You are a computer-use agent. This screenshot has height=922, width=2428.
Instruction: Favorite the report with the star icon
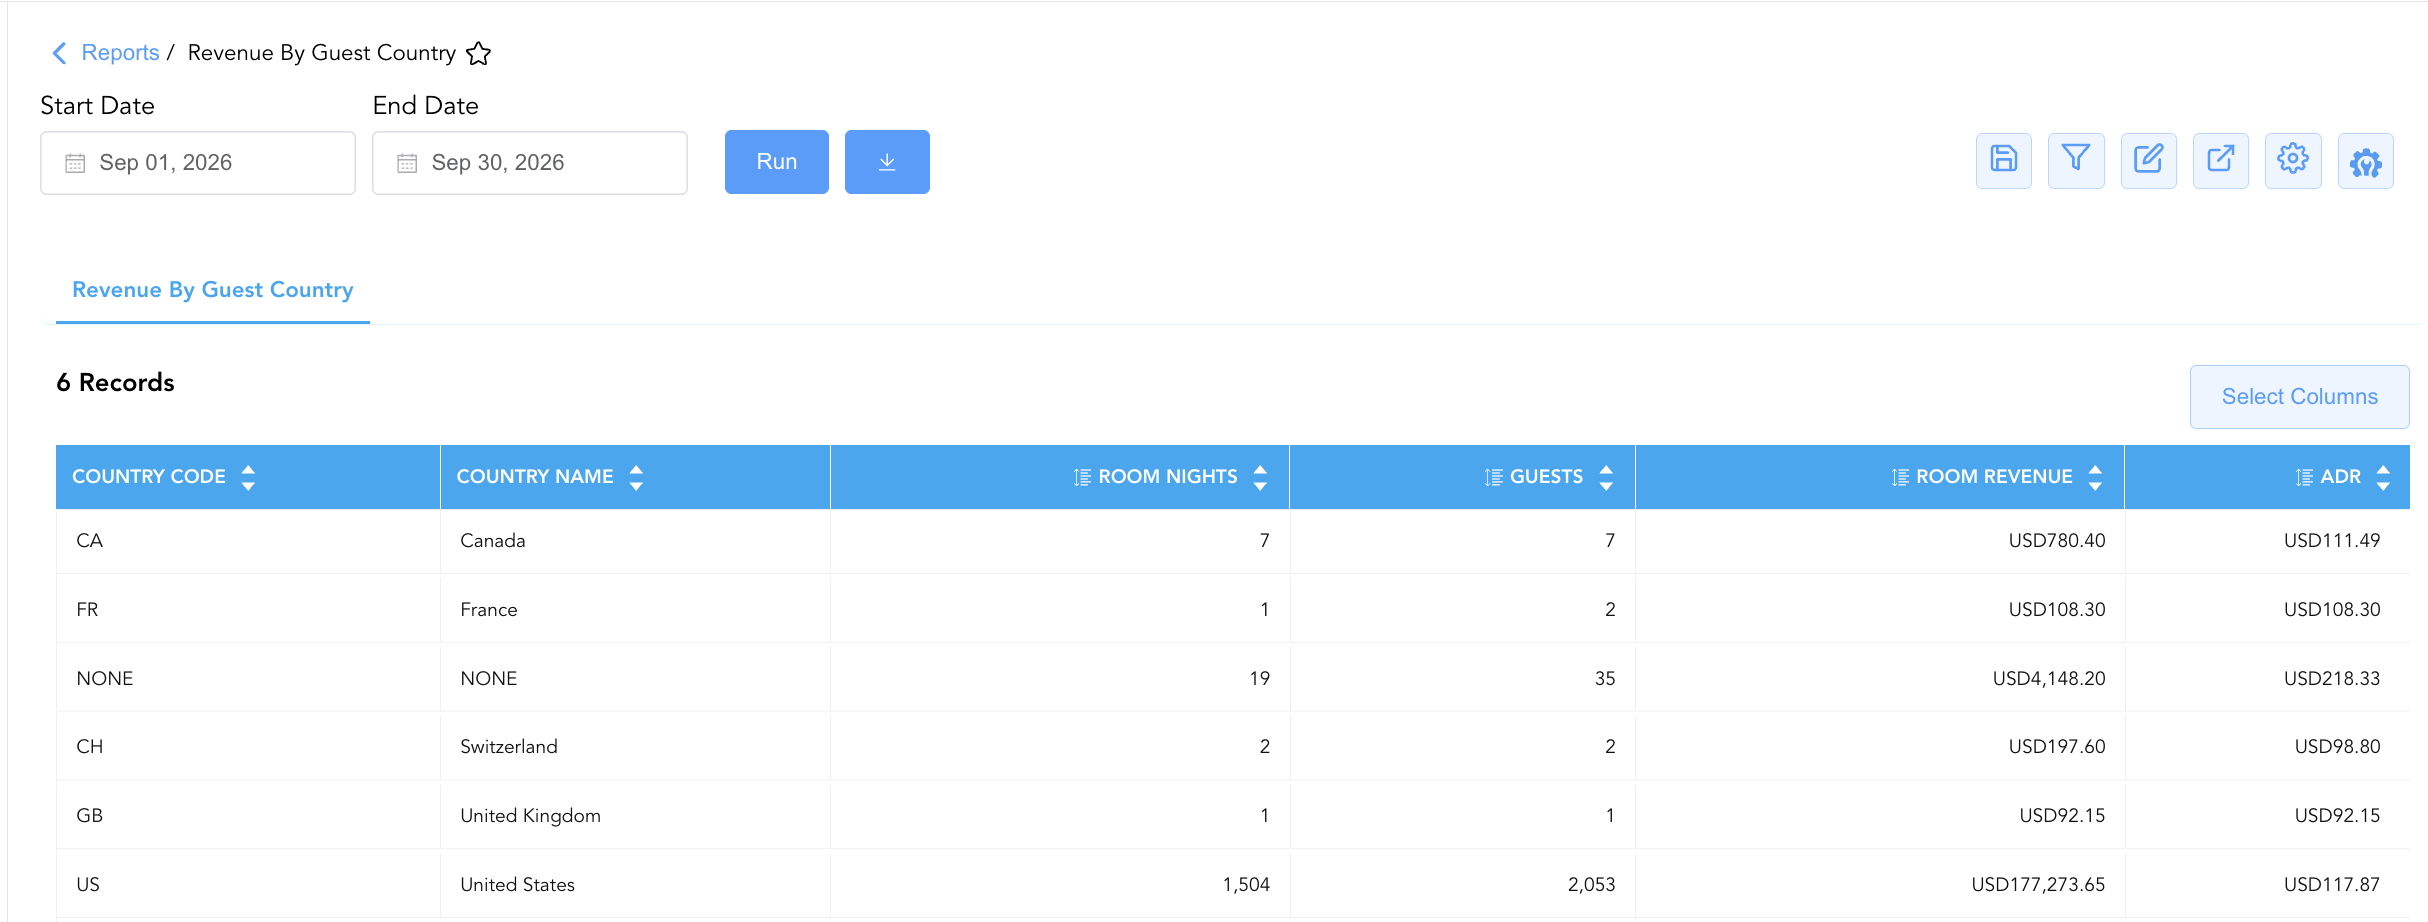479,53
